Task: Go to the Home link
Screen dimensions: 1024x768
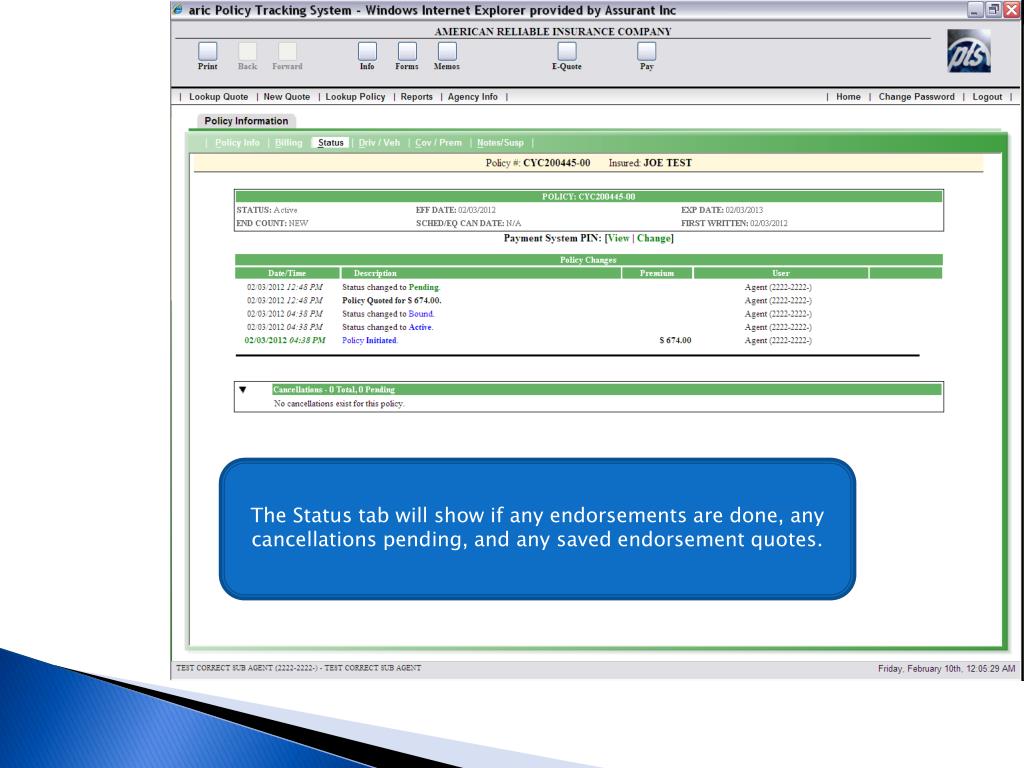Action: [848, 97]
